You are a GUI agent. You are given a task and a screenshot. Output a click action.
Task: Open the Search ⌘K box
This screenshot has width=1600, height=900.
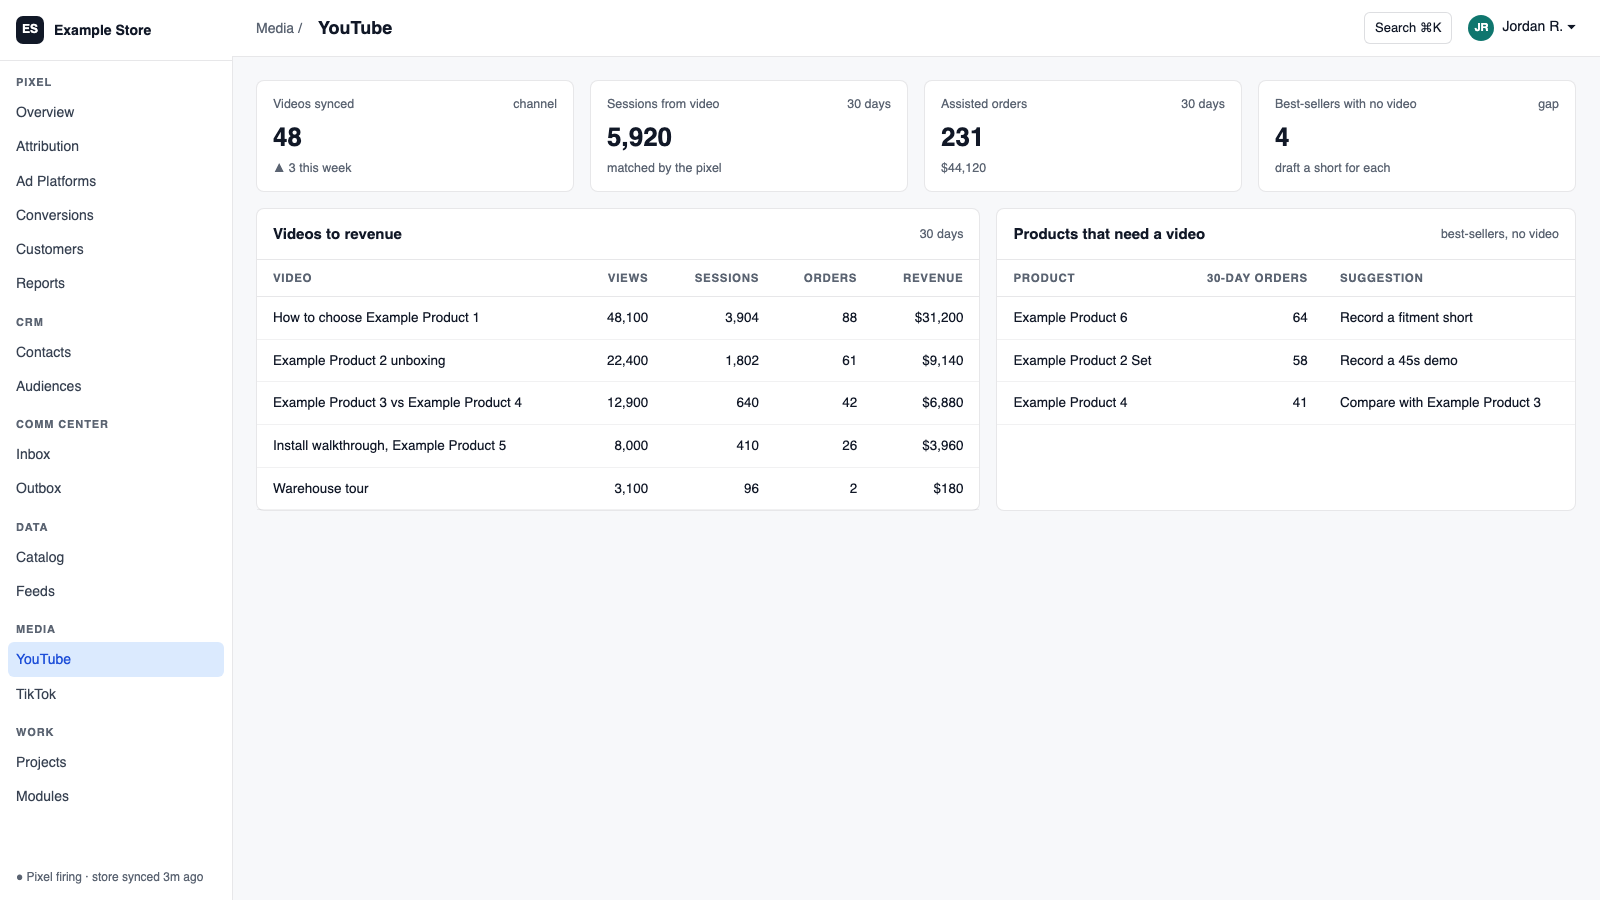[1408, 28]
